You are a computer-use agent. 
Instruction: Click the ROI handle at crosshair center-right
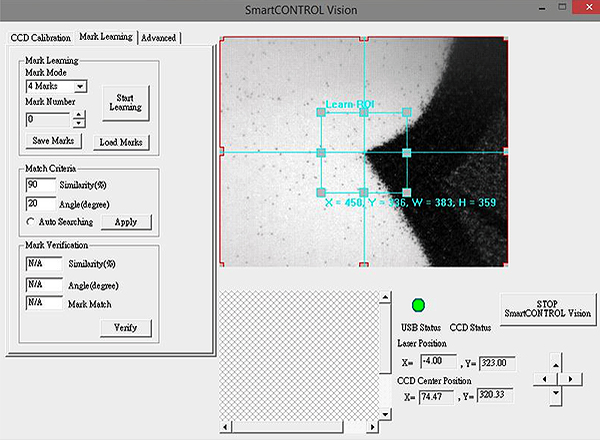point(407,152)
